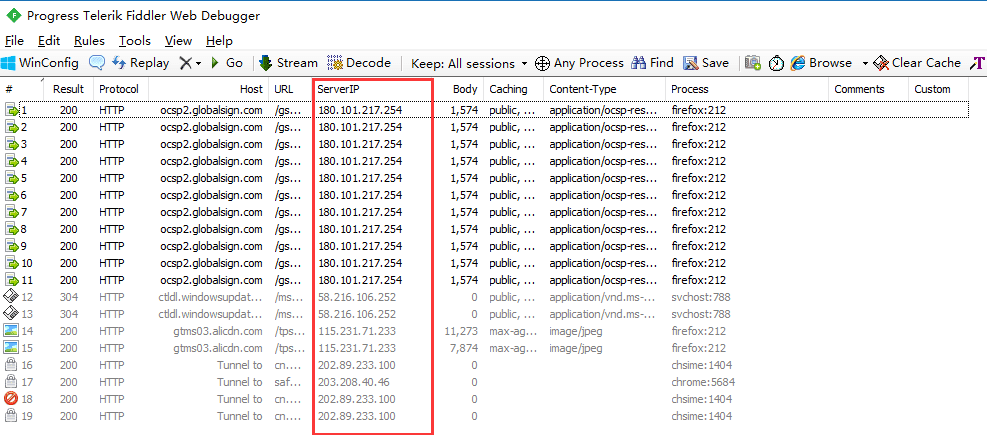Select session 2 row icon

[13, 127]
